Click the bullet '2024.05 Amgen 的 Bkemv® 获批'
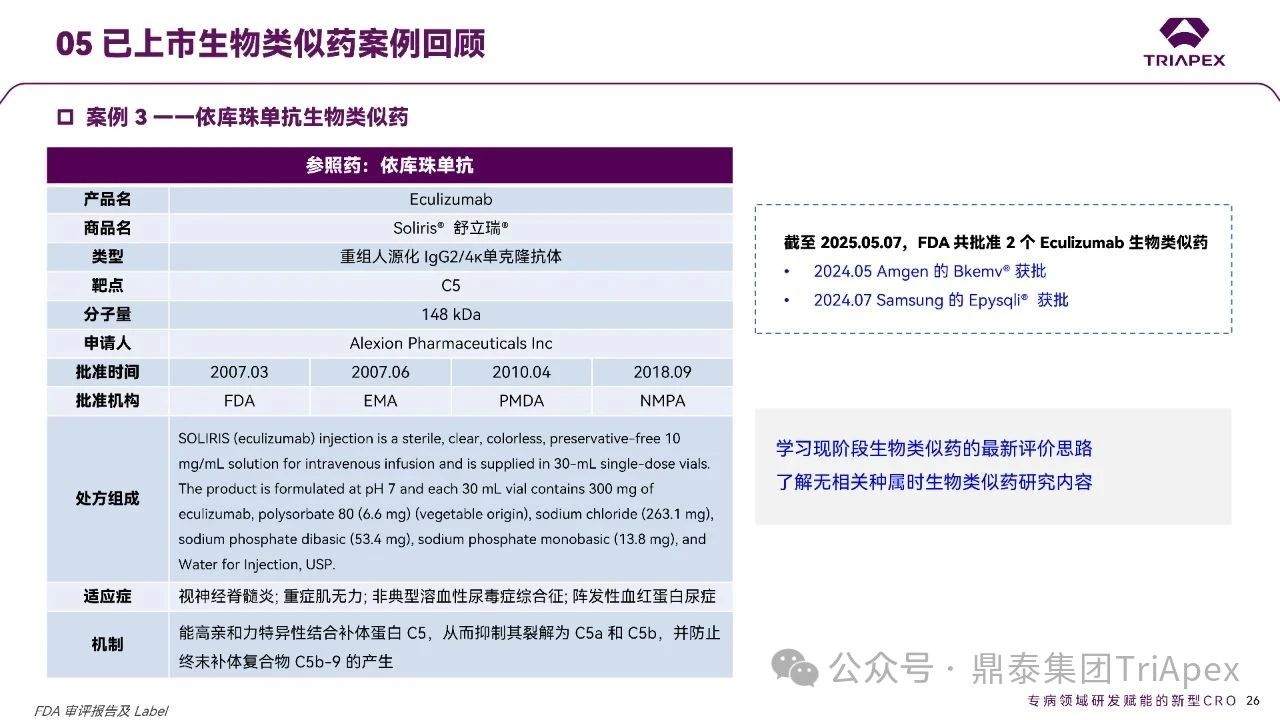Image resolution: width=1280 pixels, height=720 pixels. 929,271
